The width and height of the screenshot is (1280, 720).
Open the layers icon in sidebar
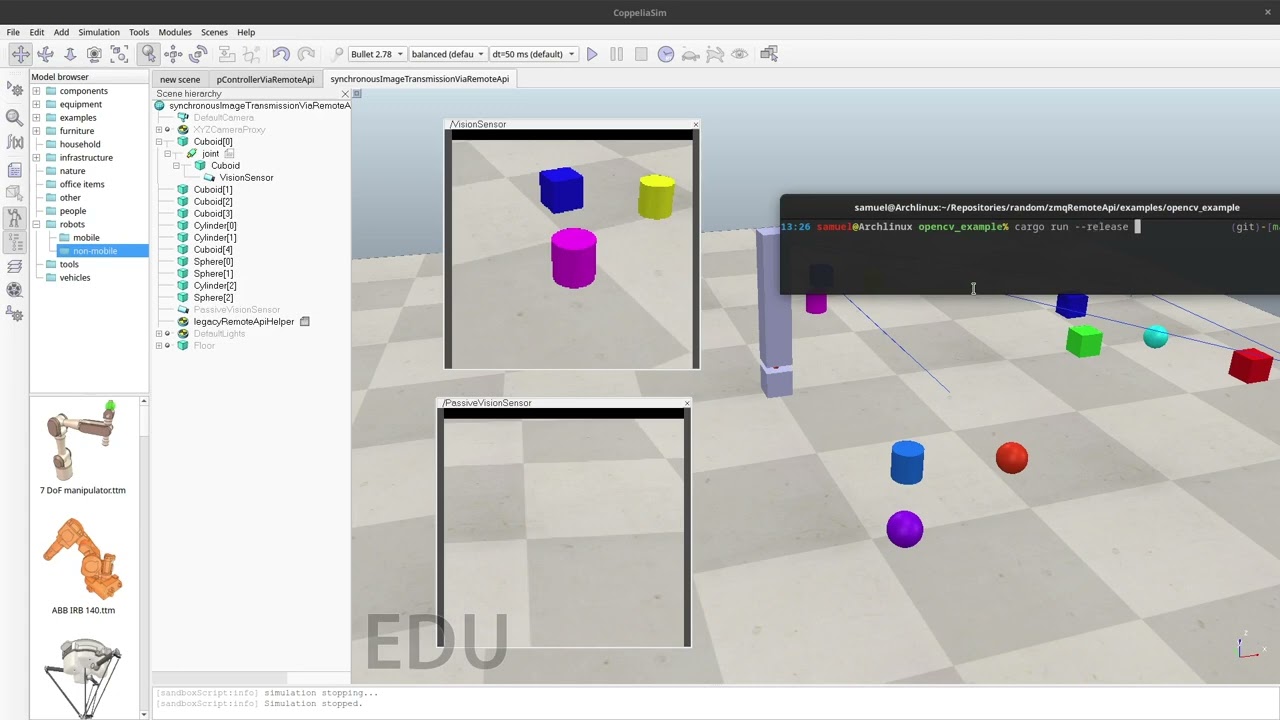click(x=15, y=266)
